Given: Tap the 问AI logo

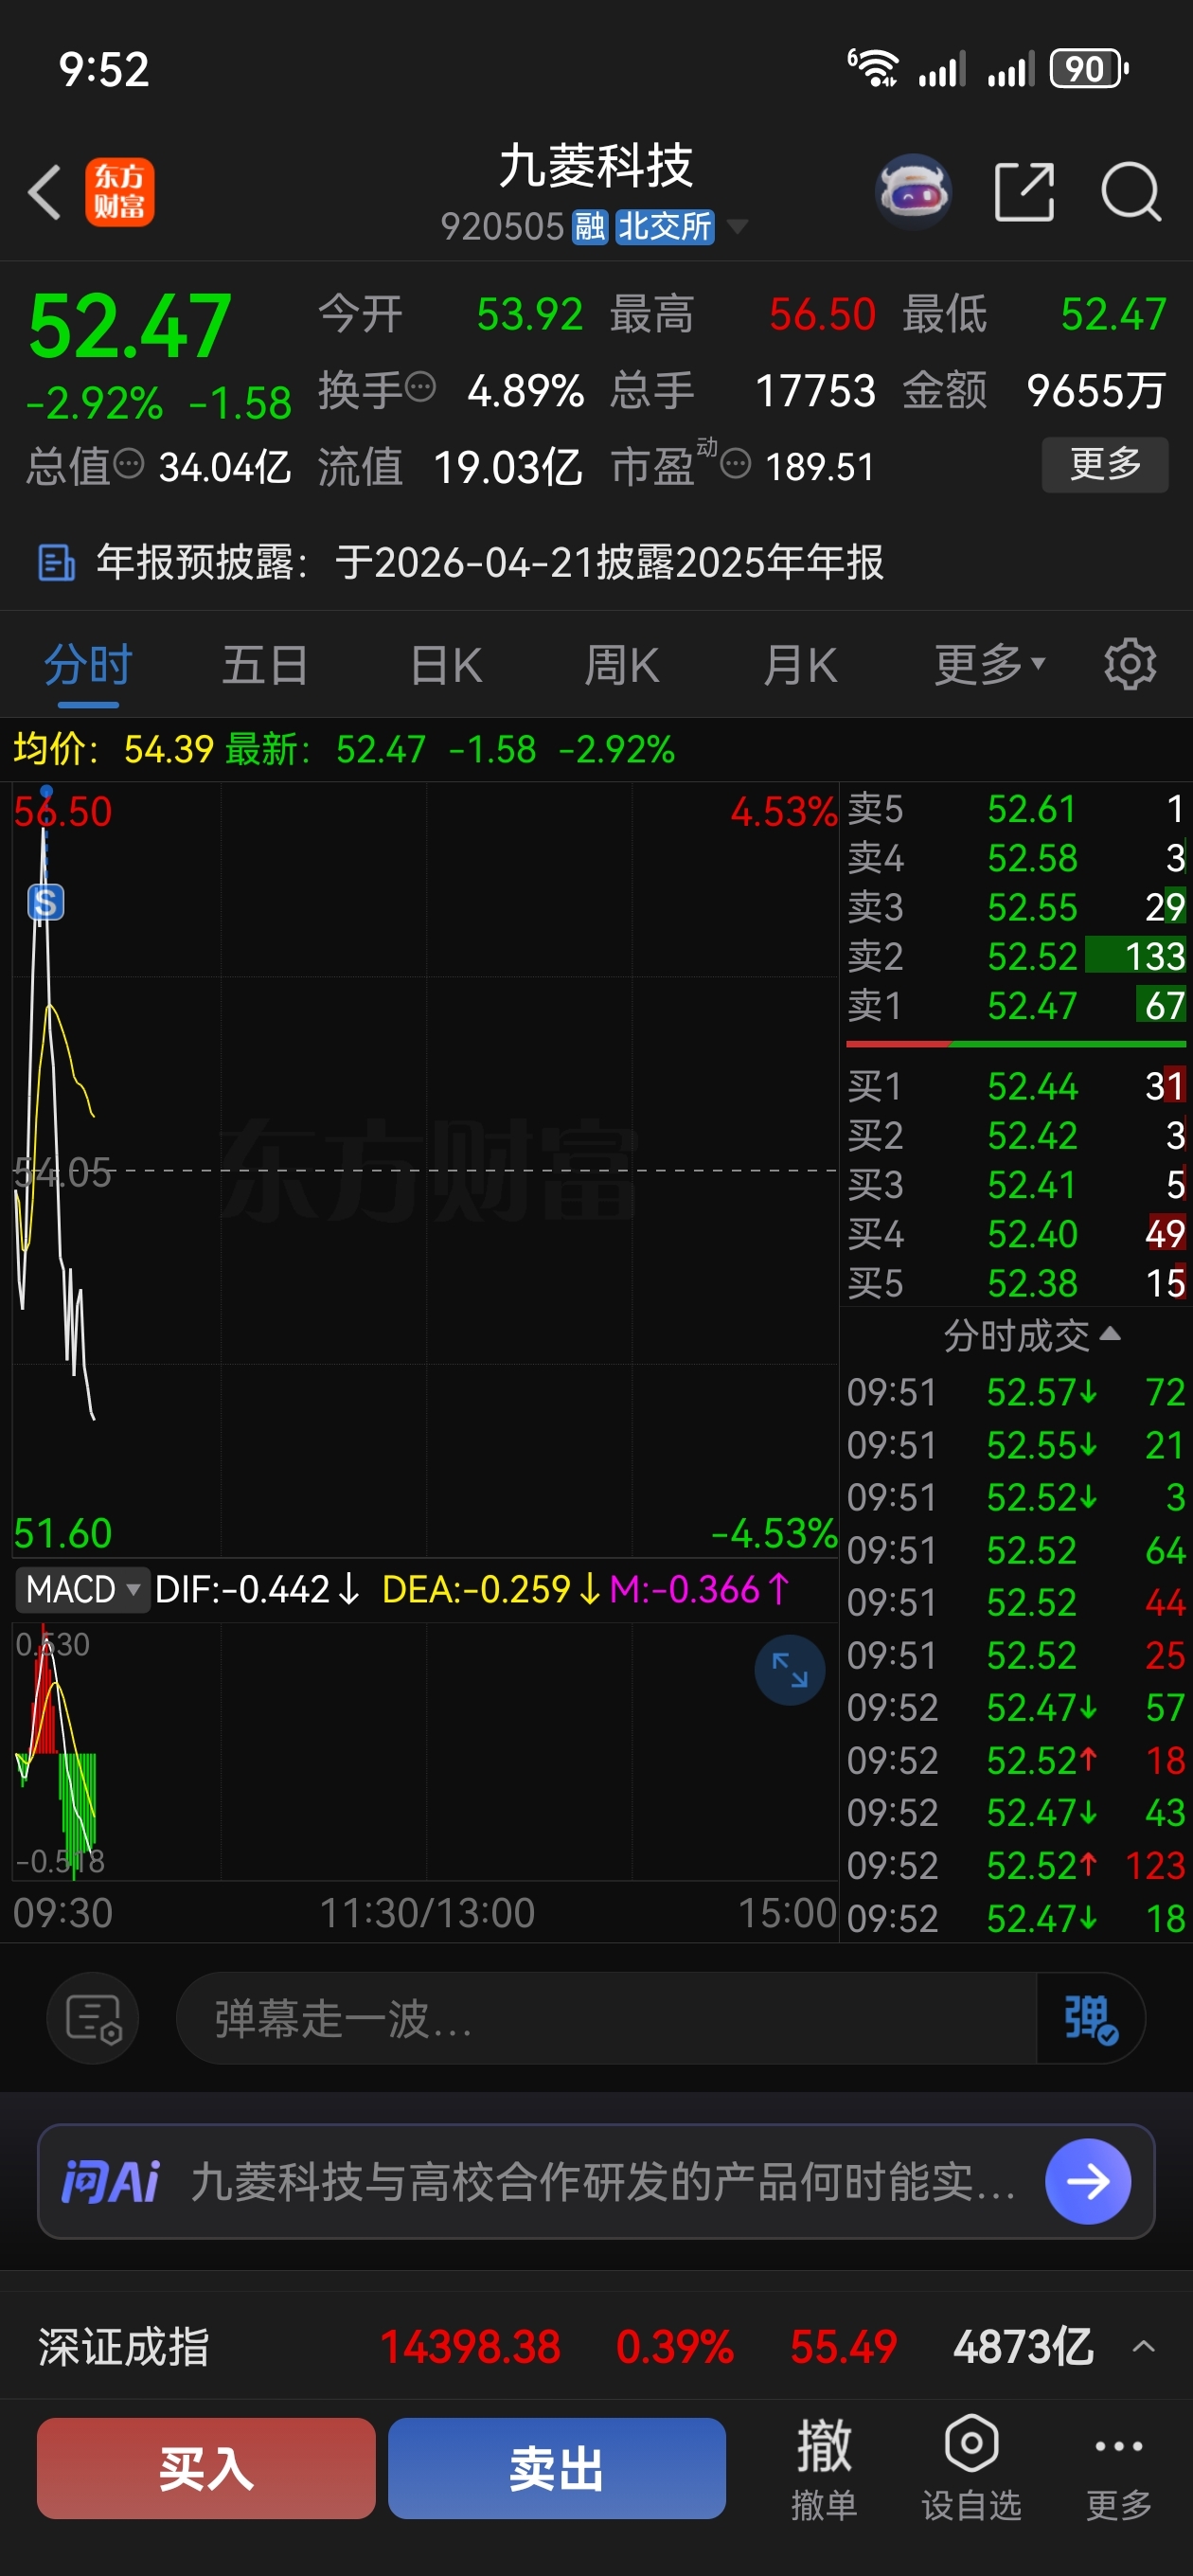Looking at the screenshot, I should [110, 2181].
